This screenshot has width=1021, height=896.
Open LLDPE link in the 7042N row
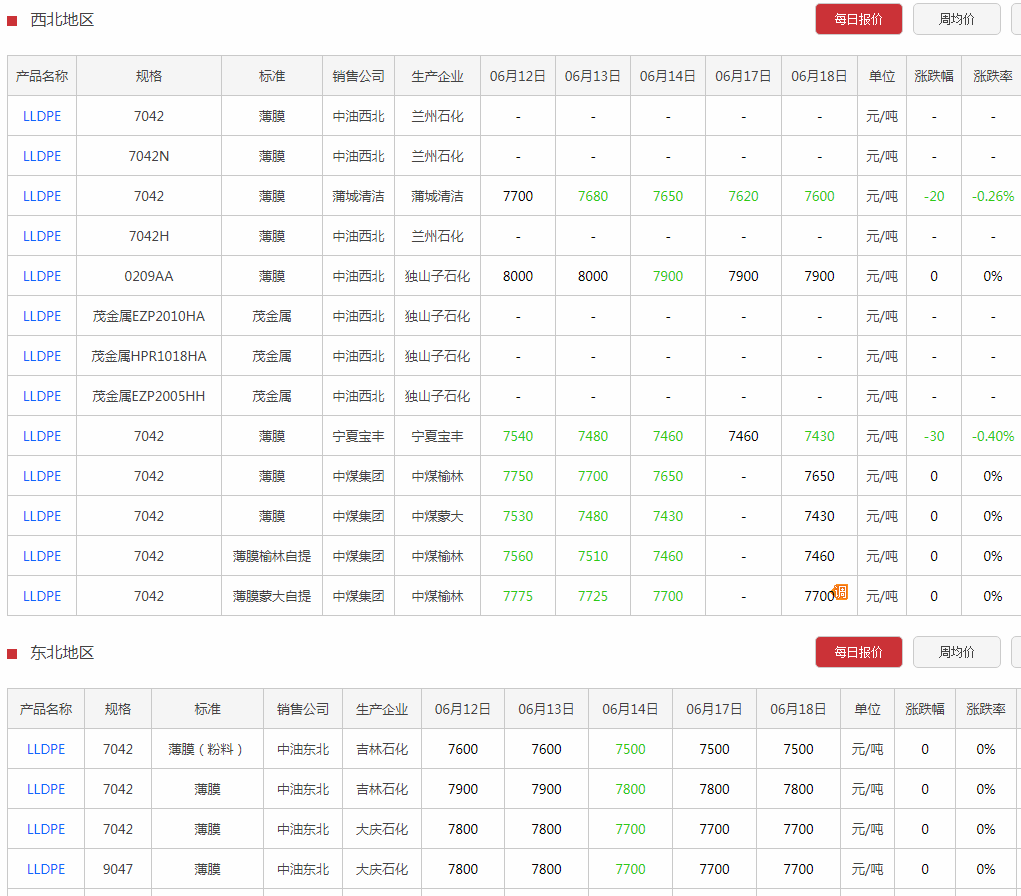click(42, 156)
